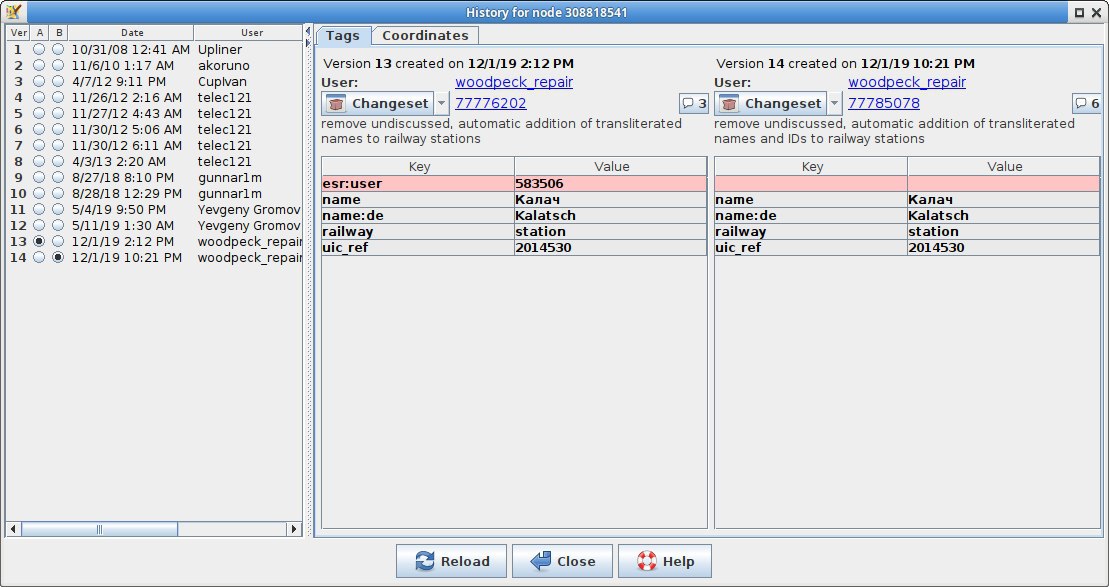Open Changeset dropdown arrow for version 13
1109x587 pixels.
[441, 103]
